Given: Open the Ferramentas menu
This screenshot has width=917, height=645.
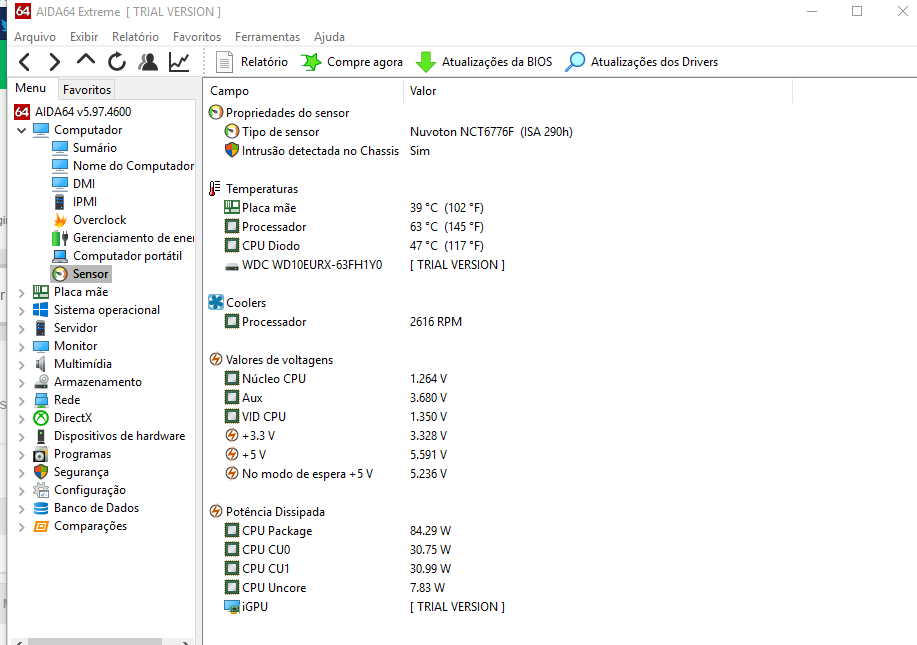Looking at the screenshot, I should [267, 37].
